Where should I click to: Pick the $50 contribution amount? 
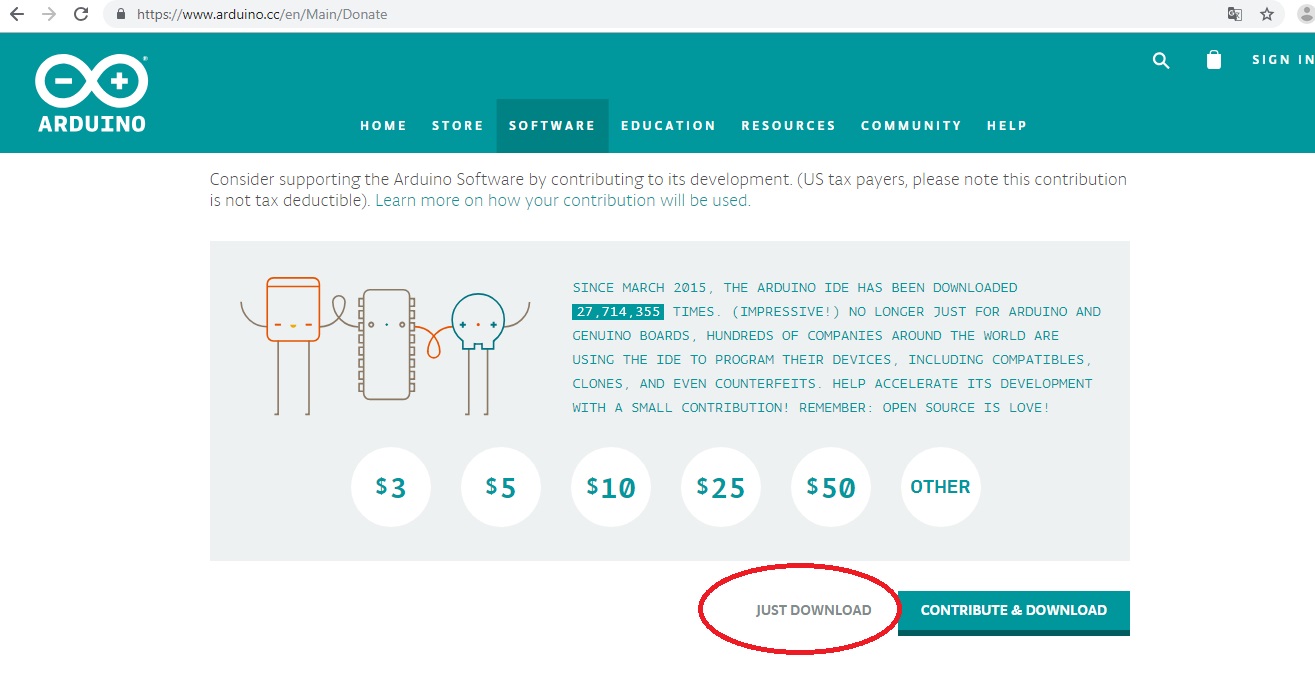coord(831,487)
